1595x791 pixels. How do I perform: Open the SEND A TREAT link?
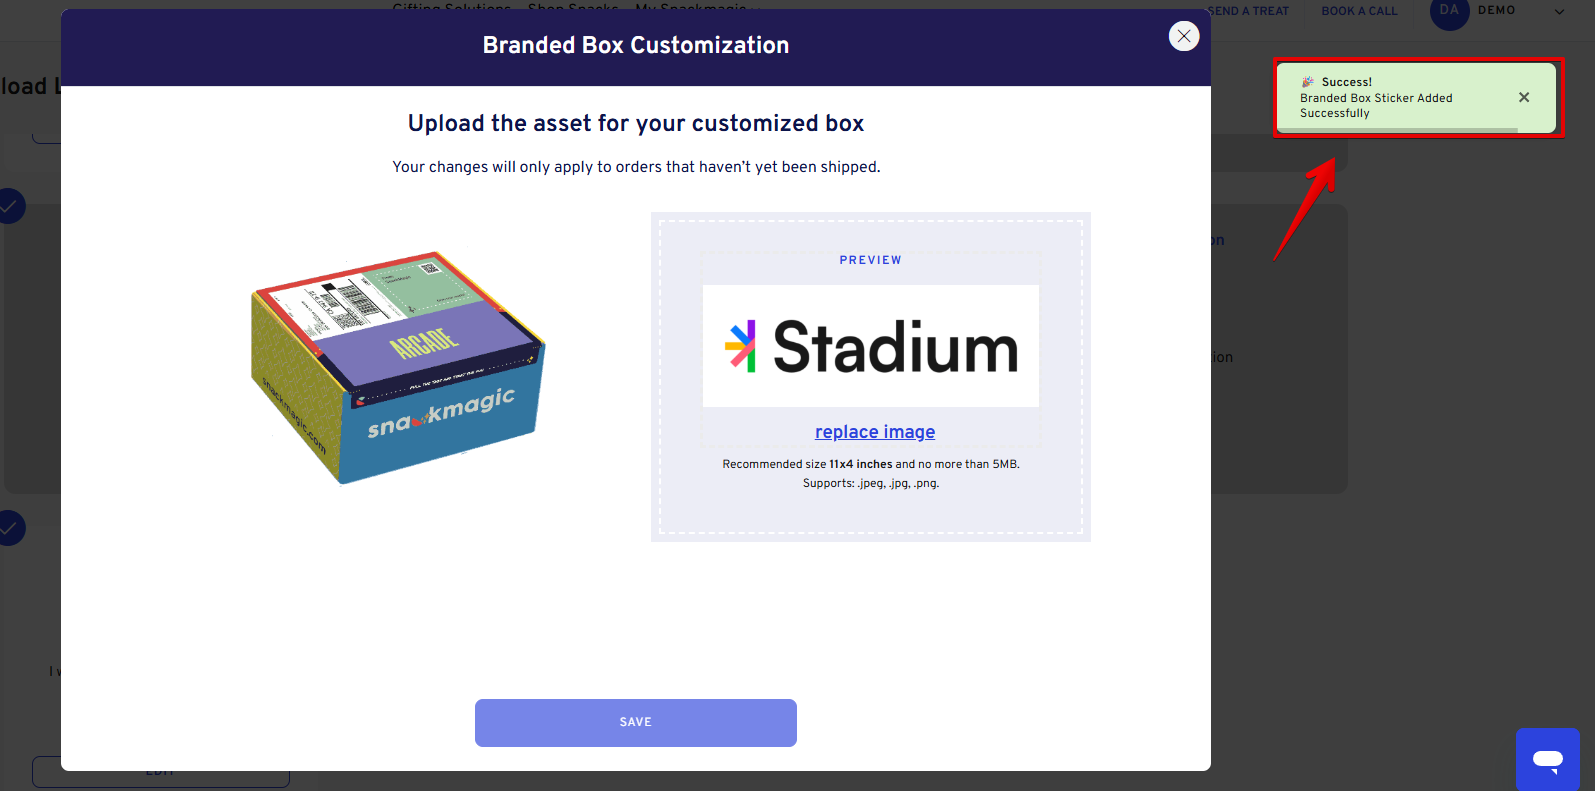pyautogui.click(x=1248, y=11)
